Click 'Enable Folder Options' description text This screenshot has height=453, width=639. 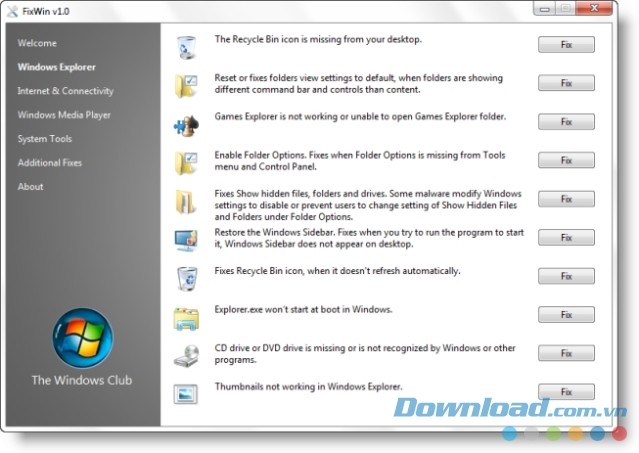[x=360, y=161]
